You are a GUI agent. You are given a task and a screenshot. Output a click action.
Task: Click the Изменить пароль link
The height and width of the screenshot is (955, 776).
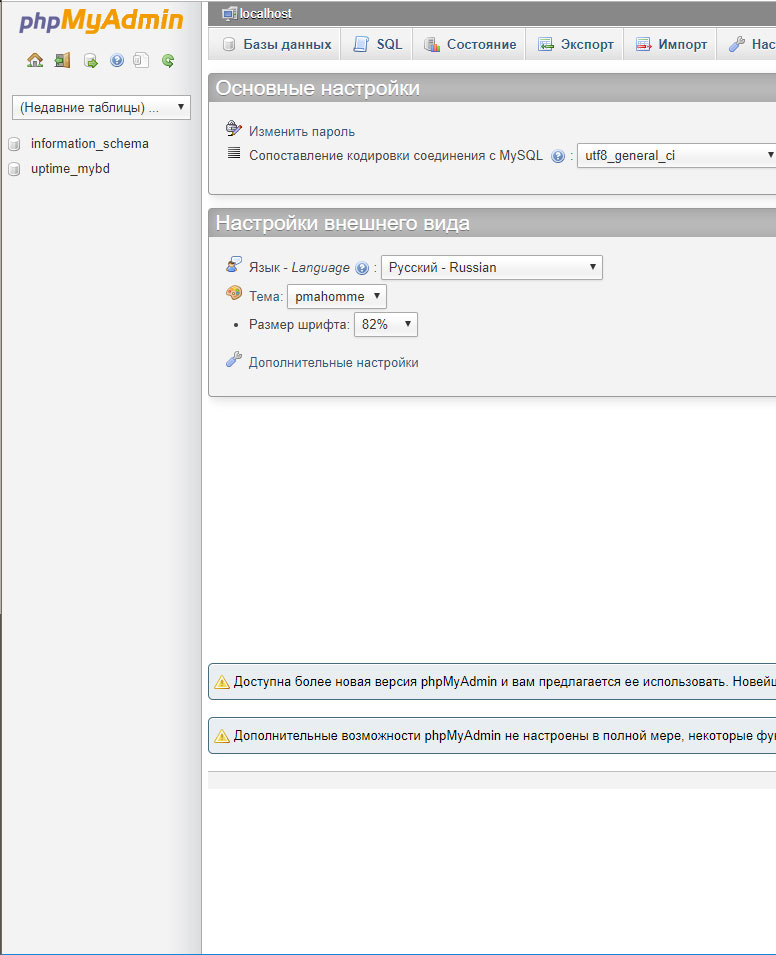(x=302, y=132)
